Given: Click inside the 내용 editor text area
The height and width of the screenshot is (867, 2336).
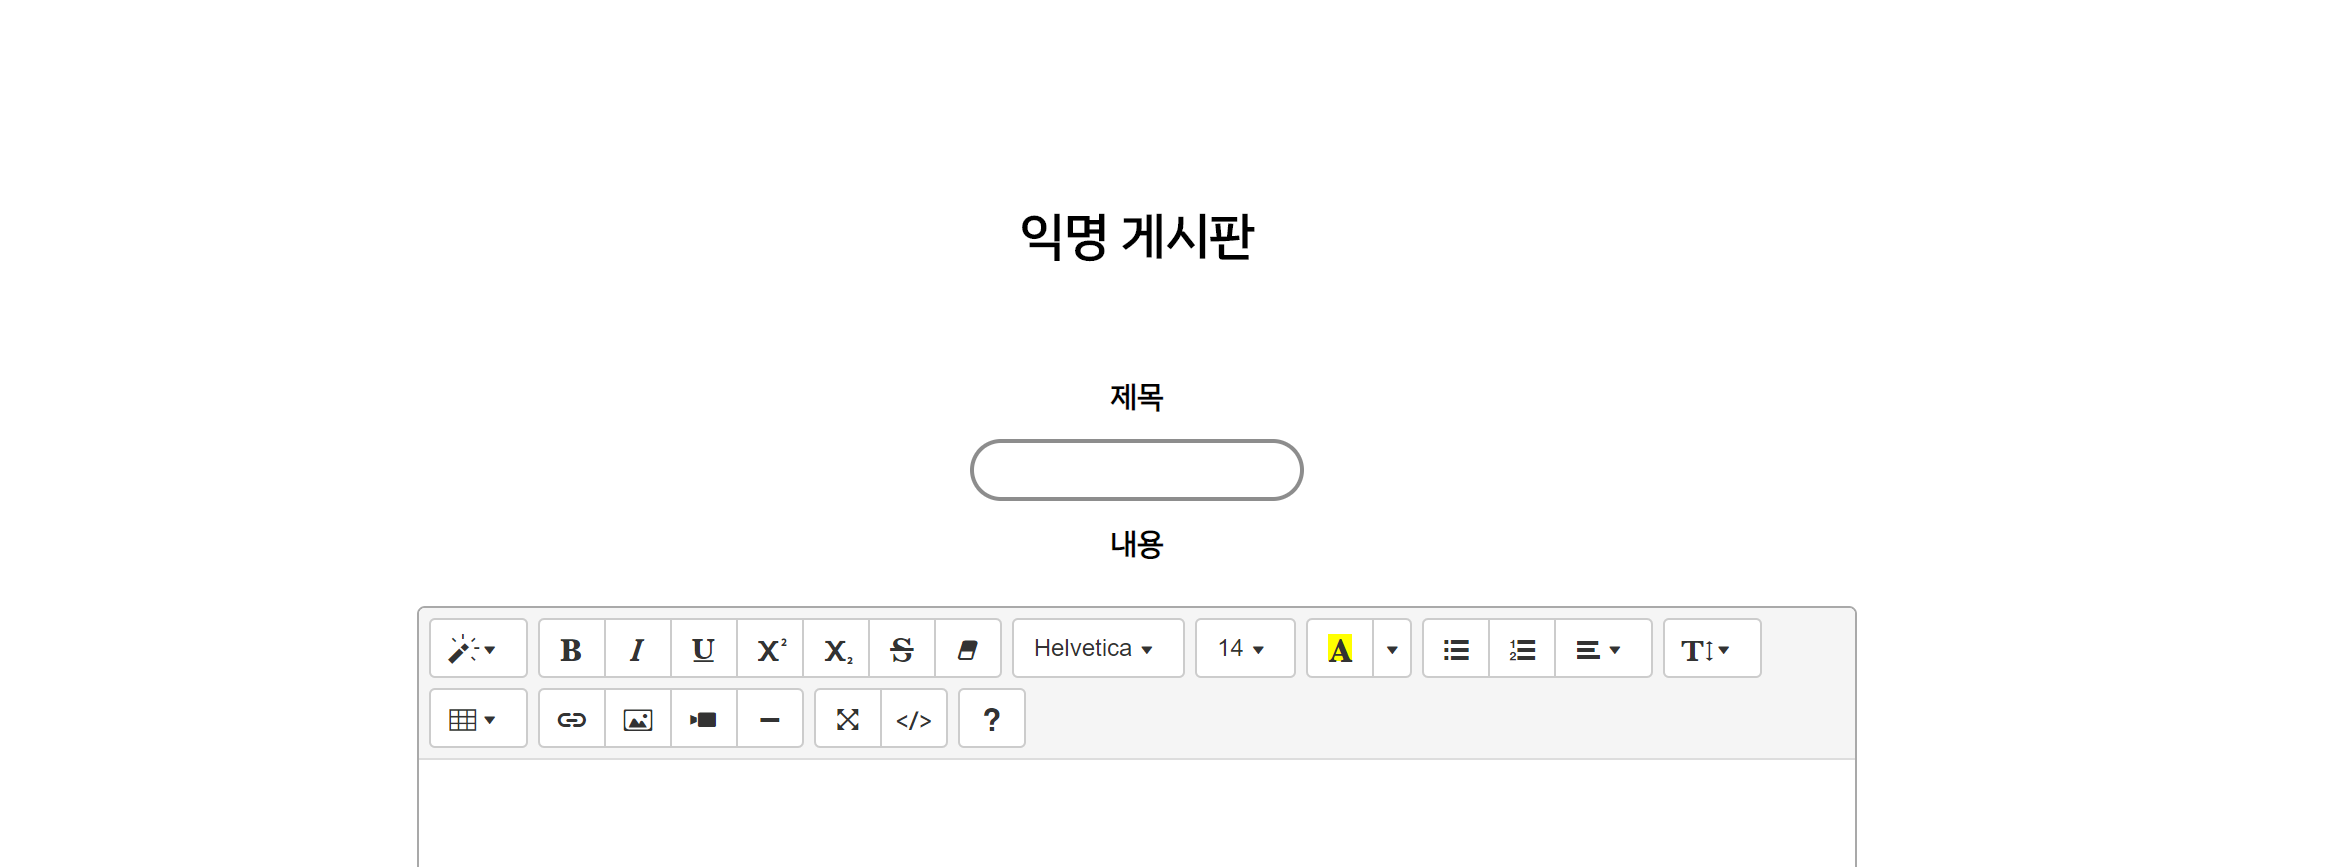Looking at the screenshot, I should click(1136, 813).
